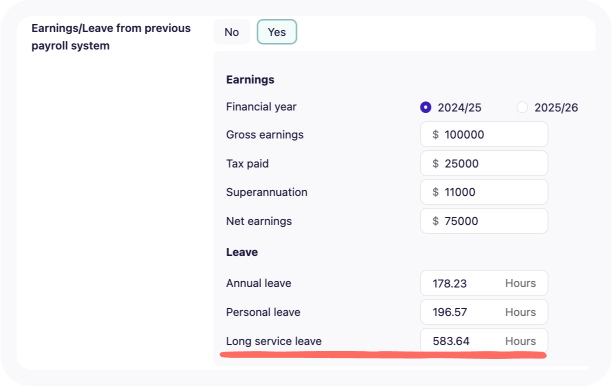Click the Long service leave hours field
The image size is (612, 386).
point(484,340)
